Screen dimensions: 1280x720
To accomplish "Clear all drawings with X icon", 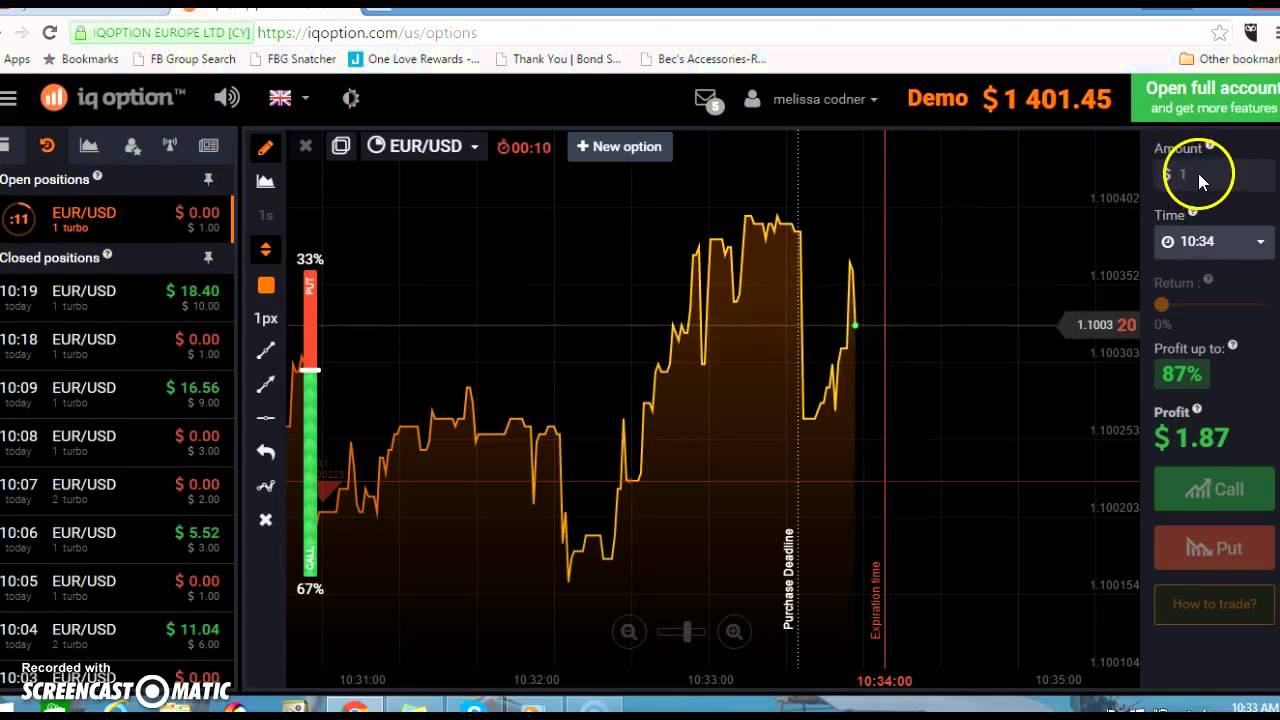I will (265, 520).
